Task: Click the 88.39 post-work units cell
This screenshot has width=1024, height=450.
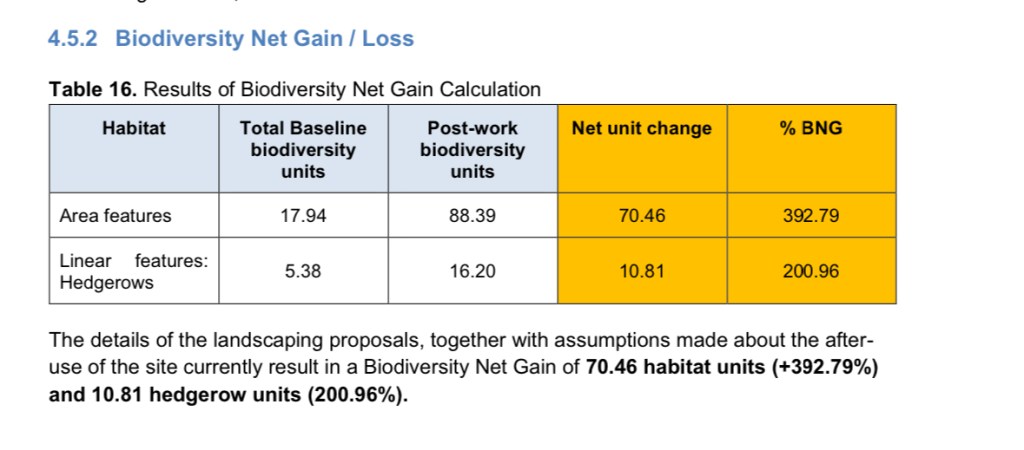Action: [x=472, y=215]
